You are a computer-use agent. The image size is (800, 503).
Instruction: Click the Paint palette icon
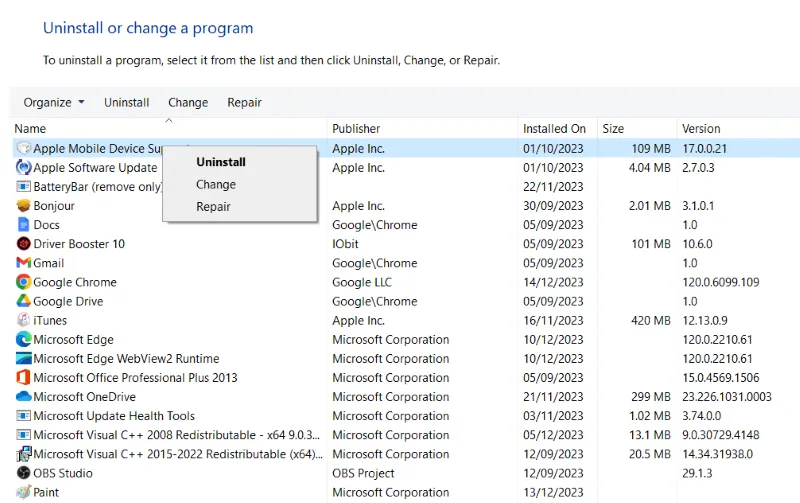pyautogui.click(x=23, y=492)
